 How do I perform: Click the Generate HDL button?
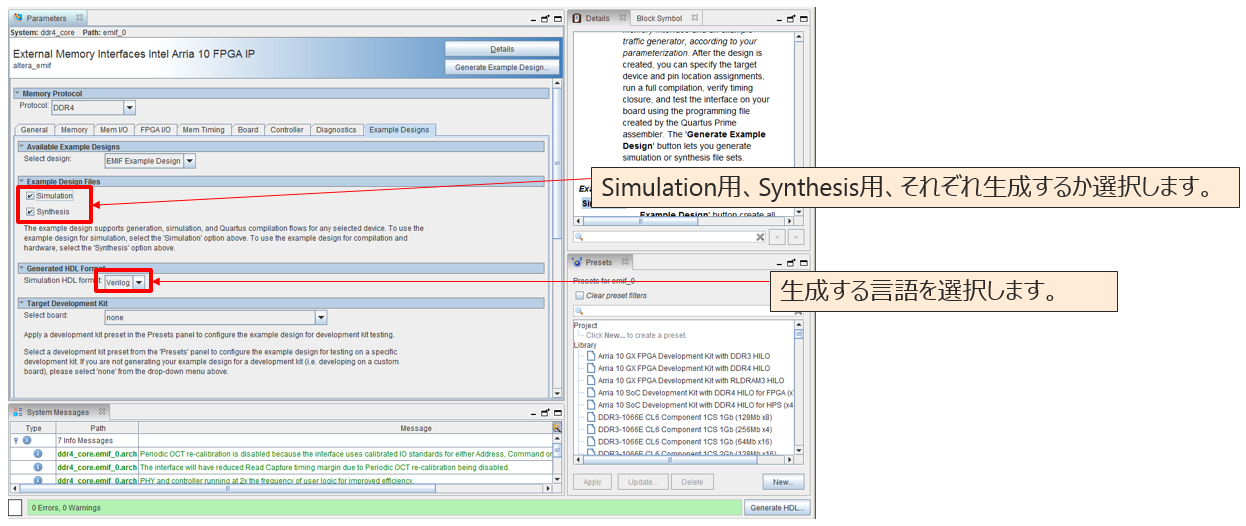(777, 508)
